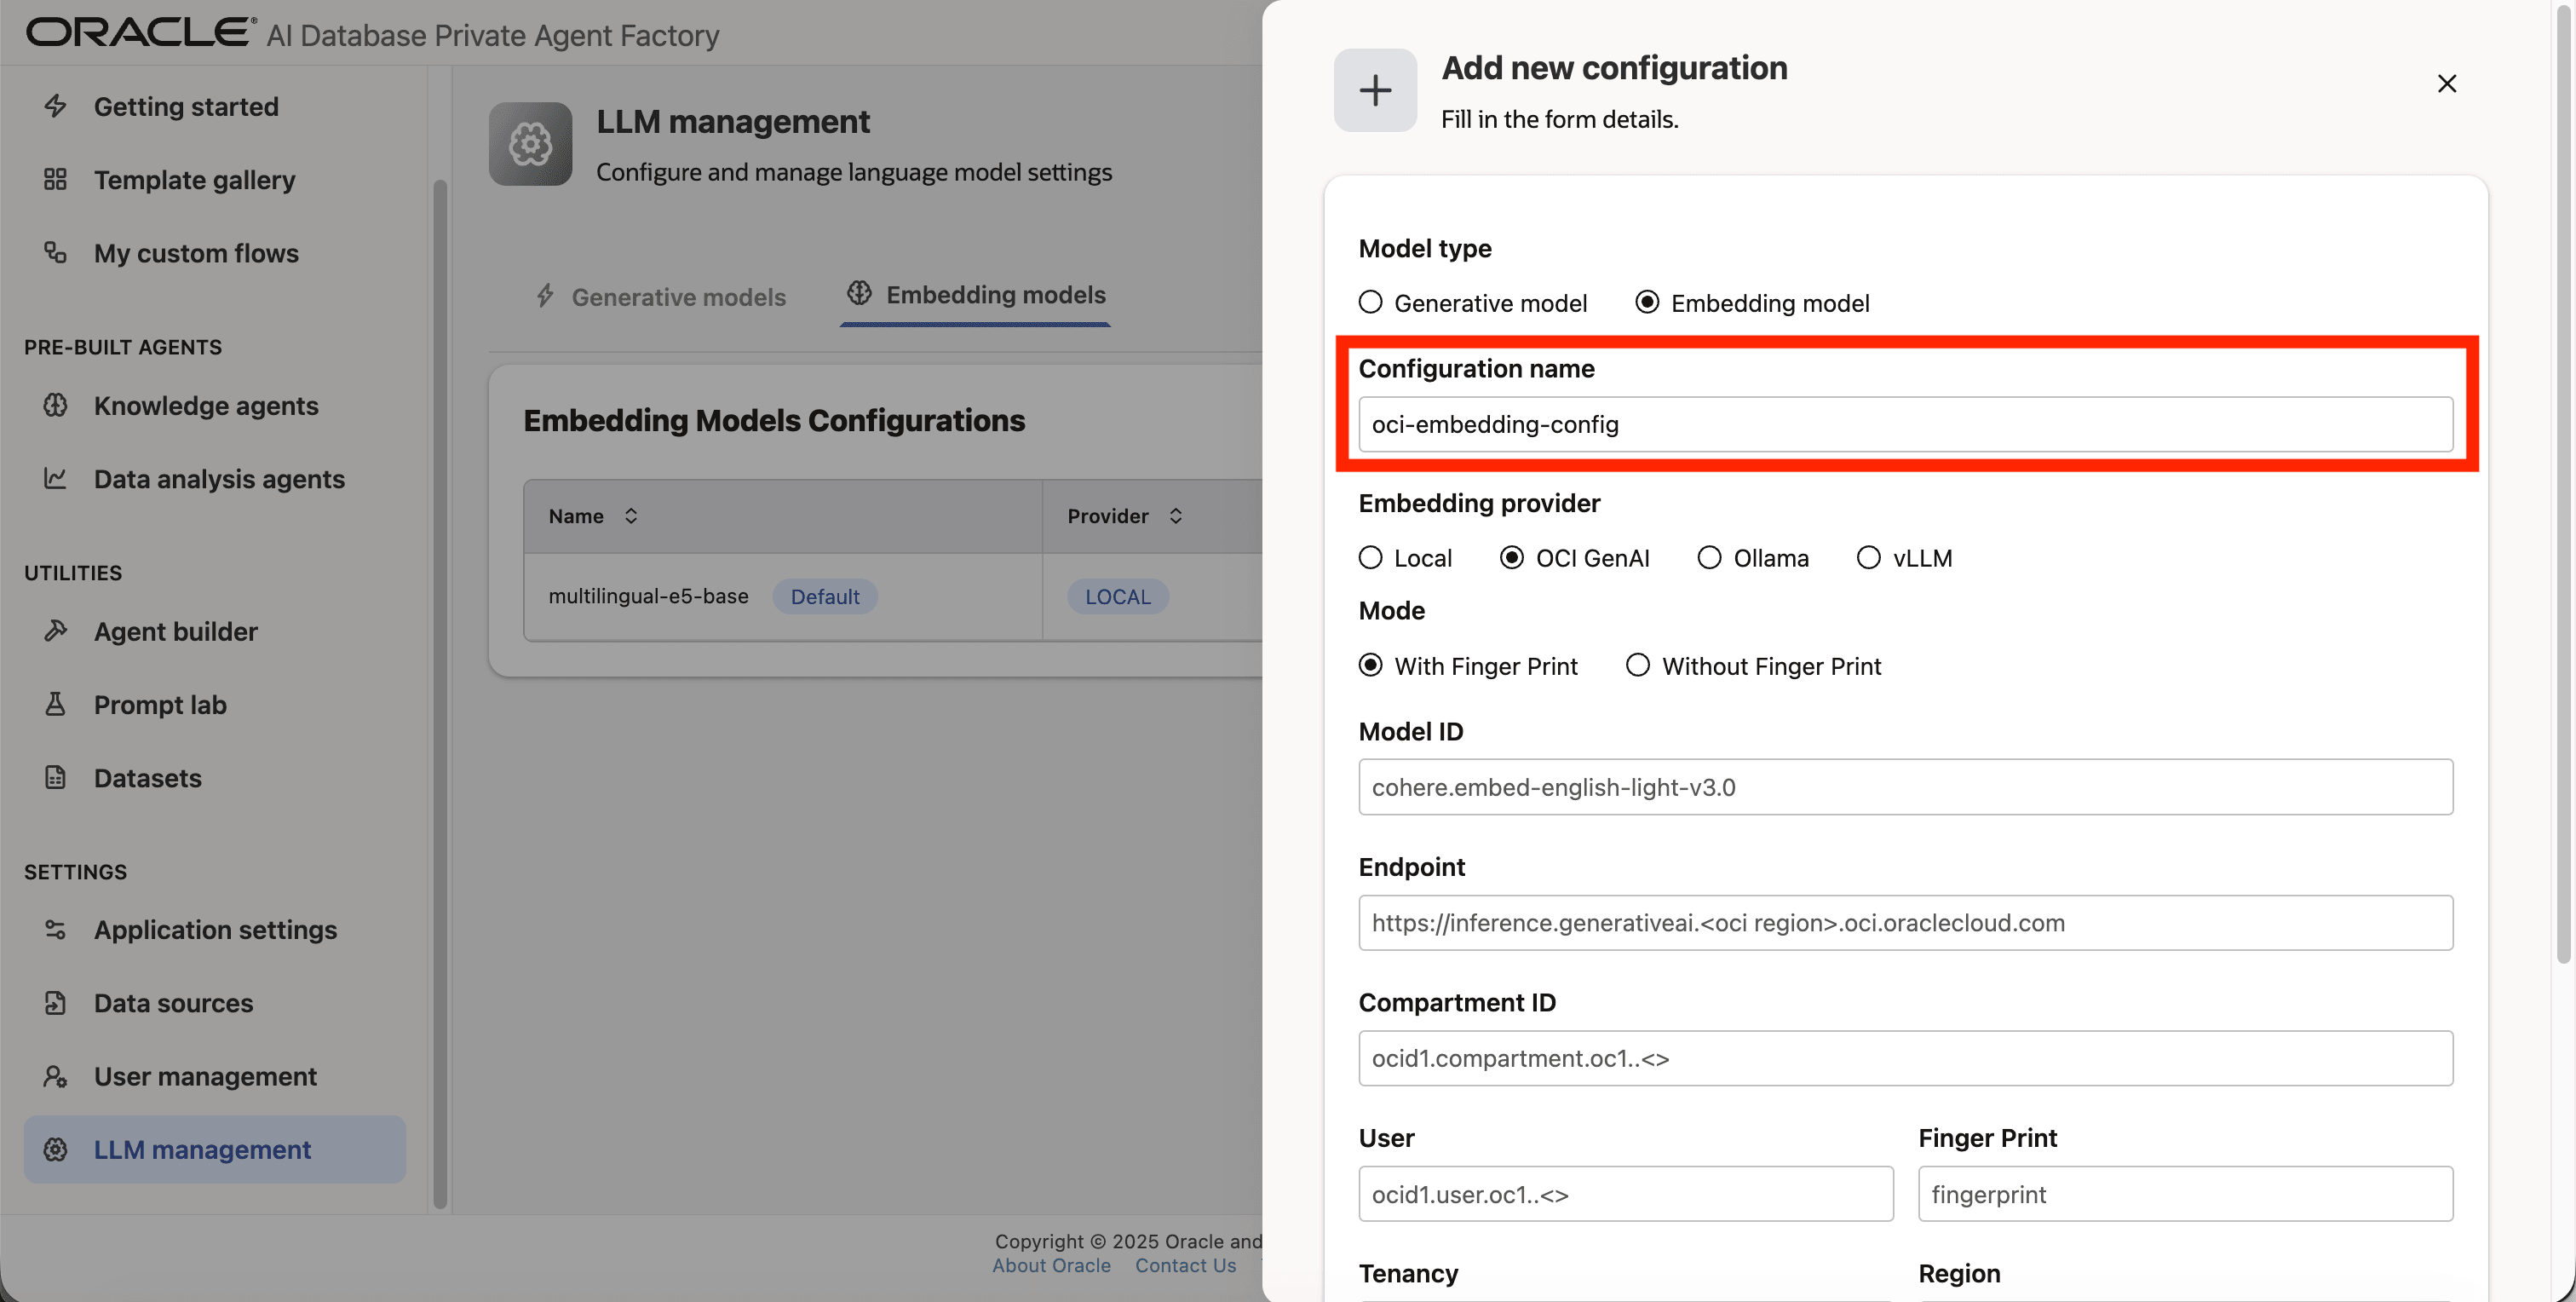Click the Model ID input field
This screenshot has width=2576, height=1302.
coord(1904,787)
